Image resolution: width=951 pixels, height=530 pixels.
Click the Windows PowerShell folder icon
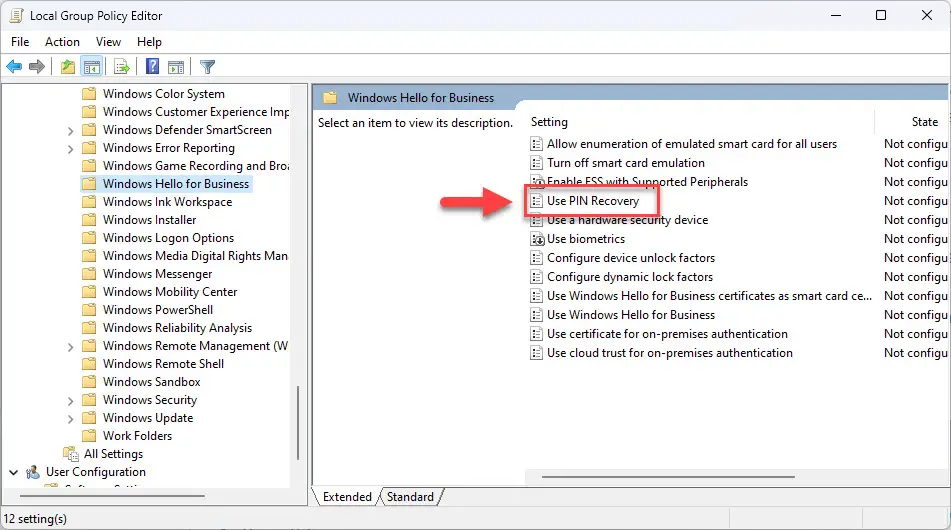pos(89,310)
